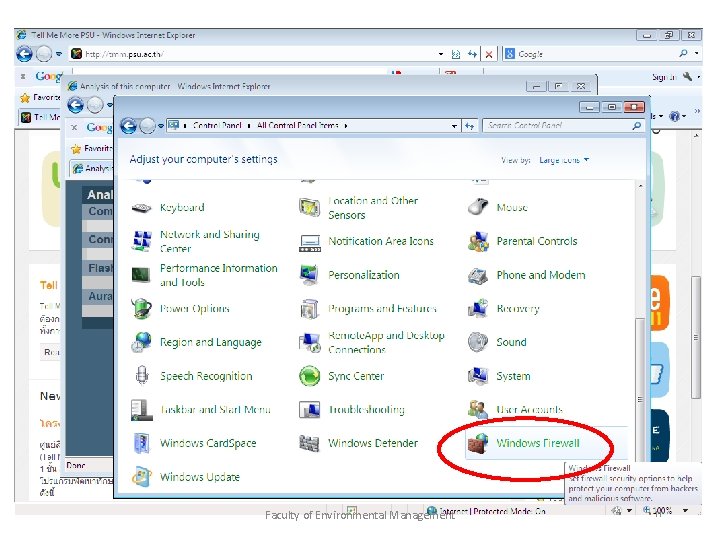Focus the Search Control Panel field
720x540 pixels.
point(557,125)
